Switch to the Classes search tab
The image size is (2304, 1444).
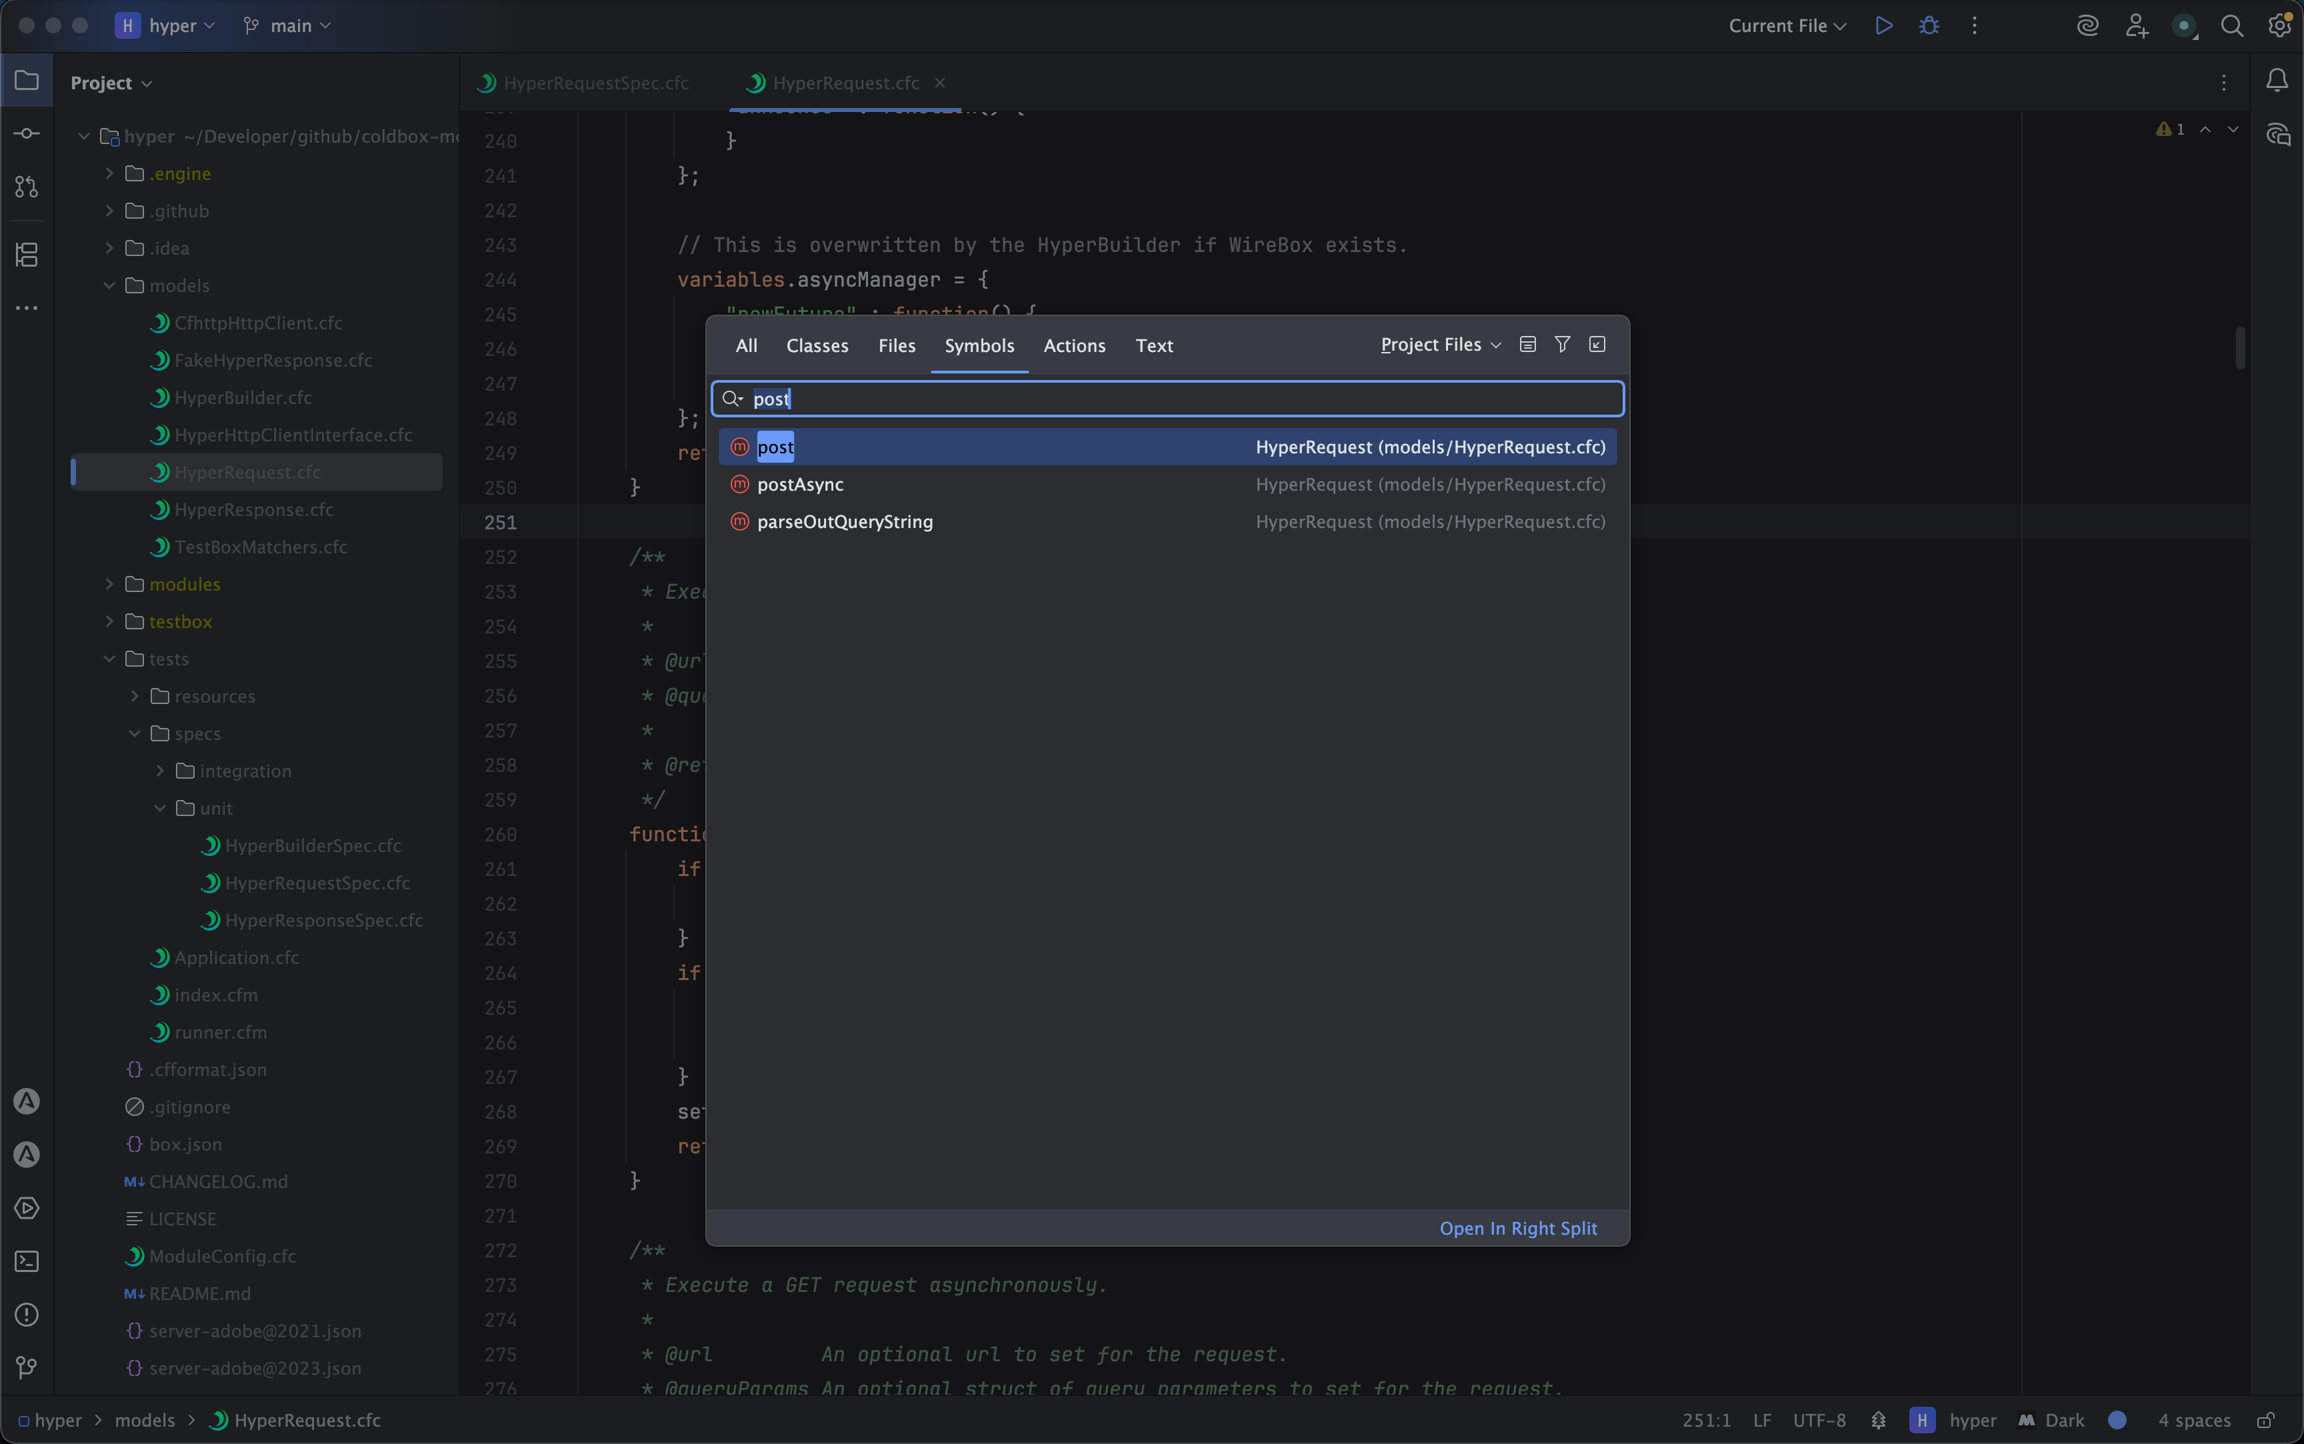[x=816, y=345]
